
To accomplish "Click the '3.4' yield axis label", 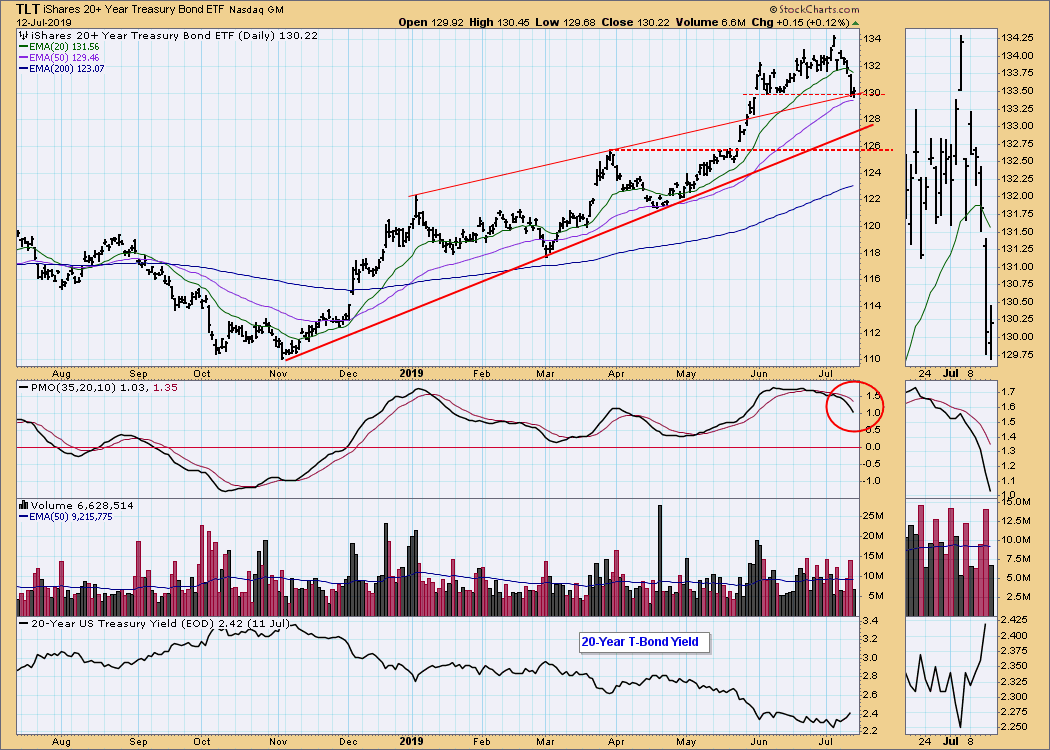I will click(x=871, y=621).
